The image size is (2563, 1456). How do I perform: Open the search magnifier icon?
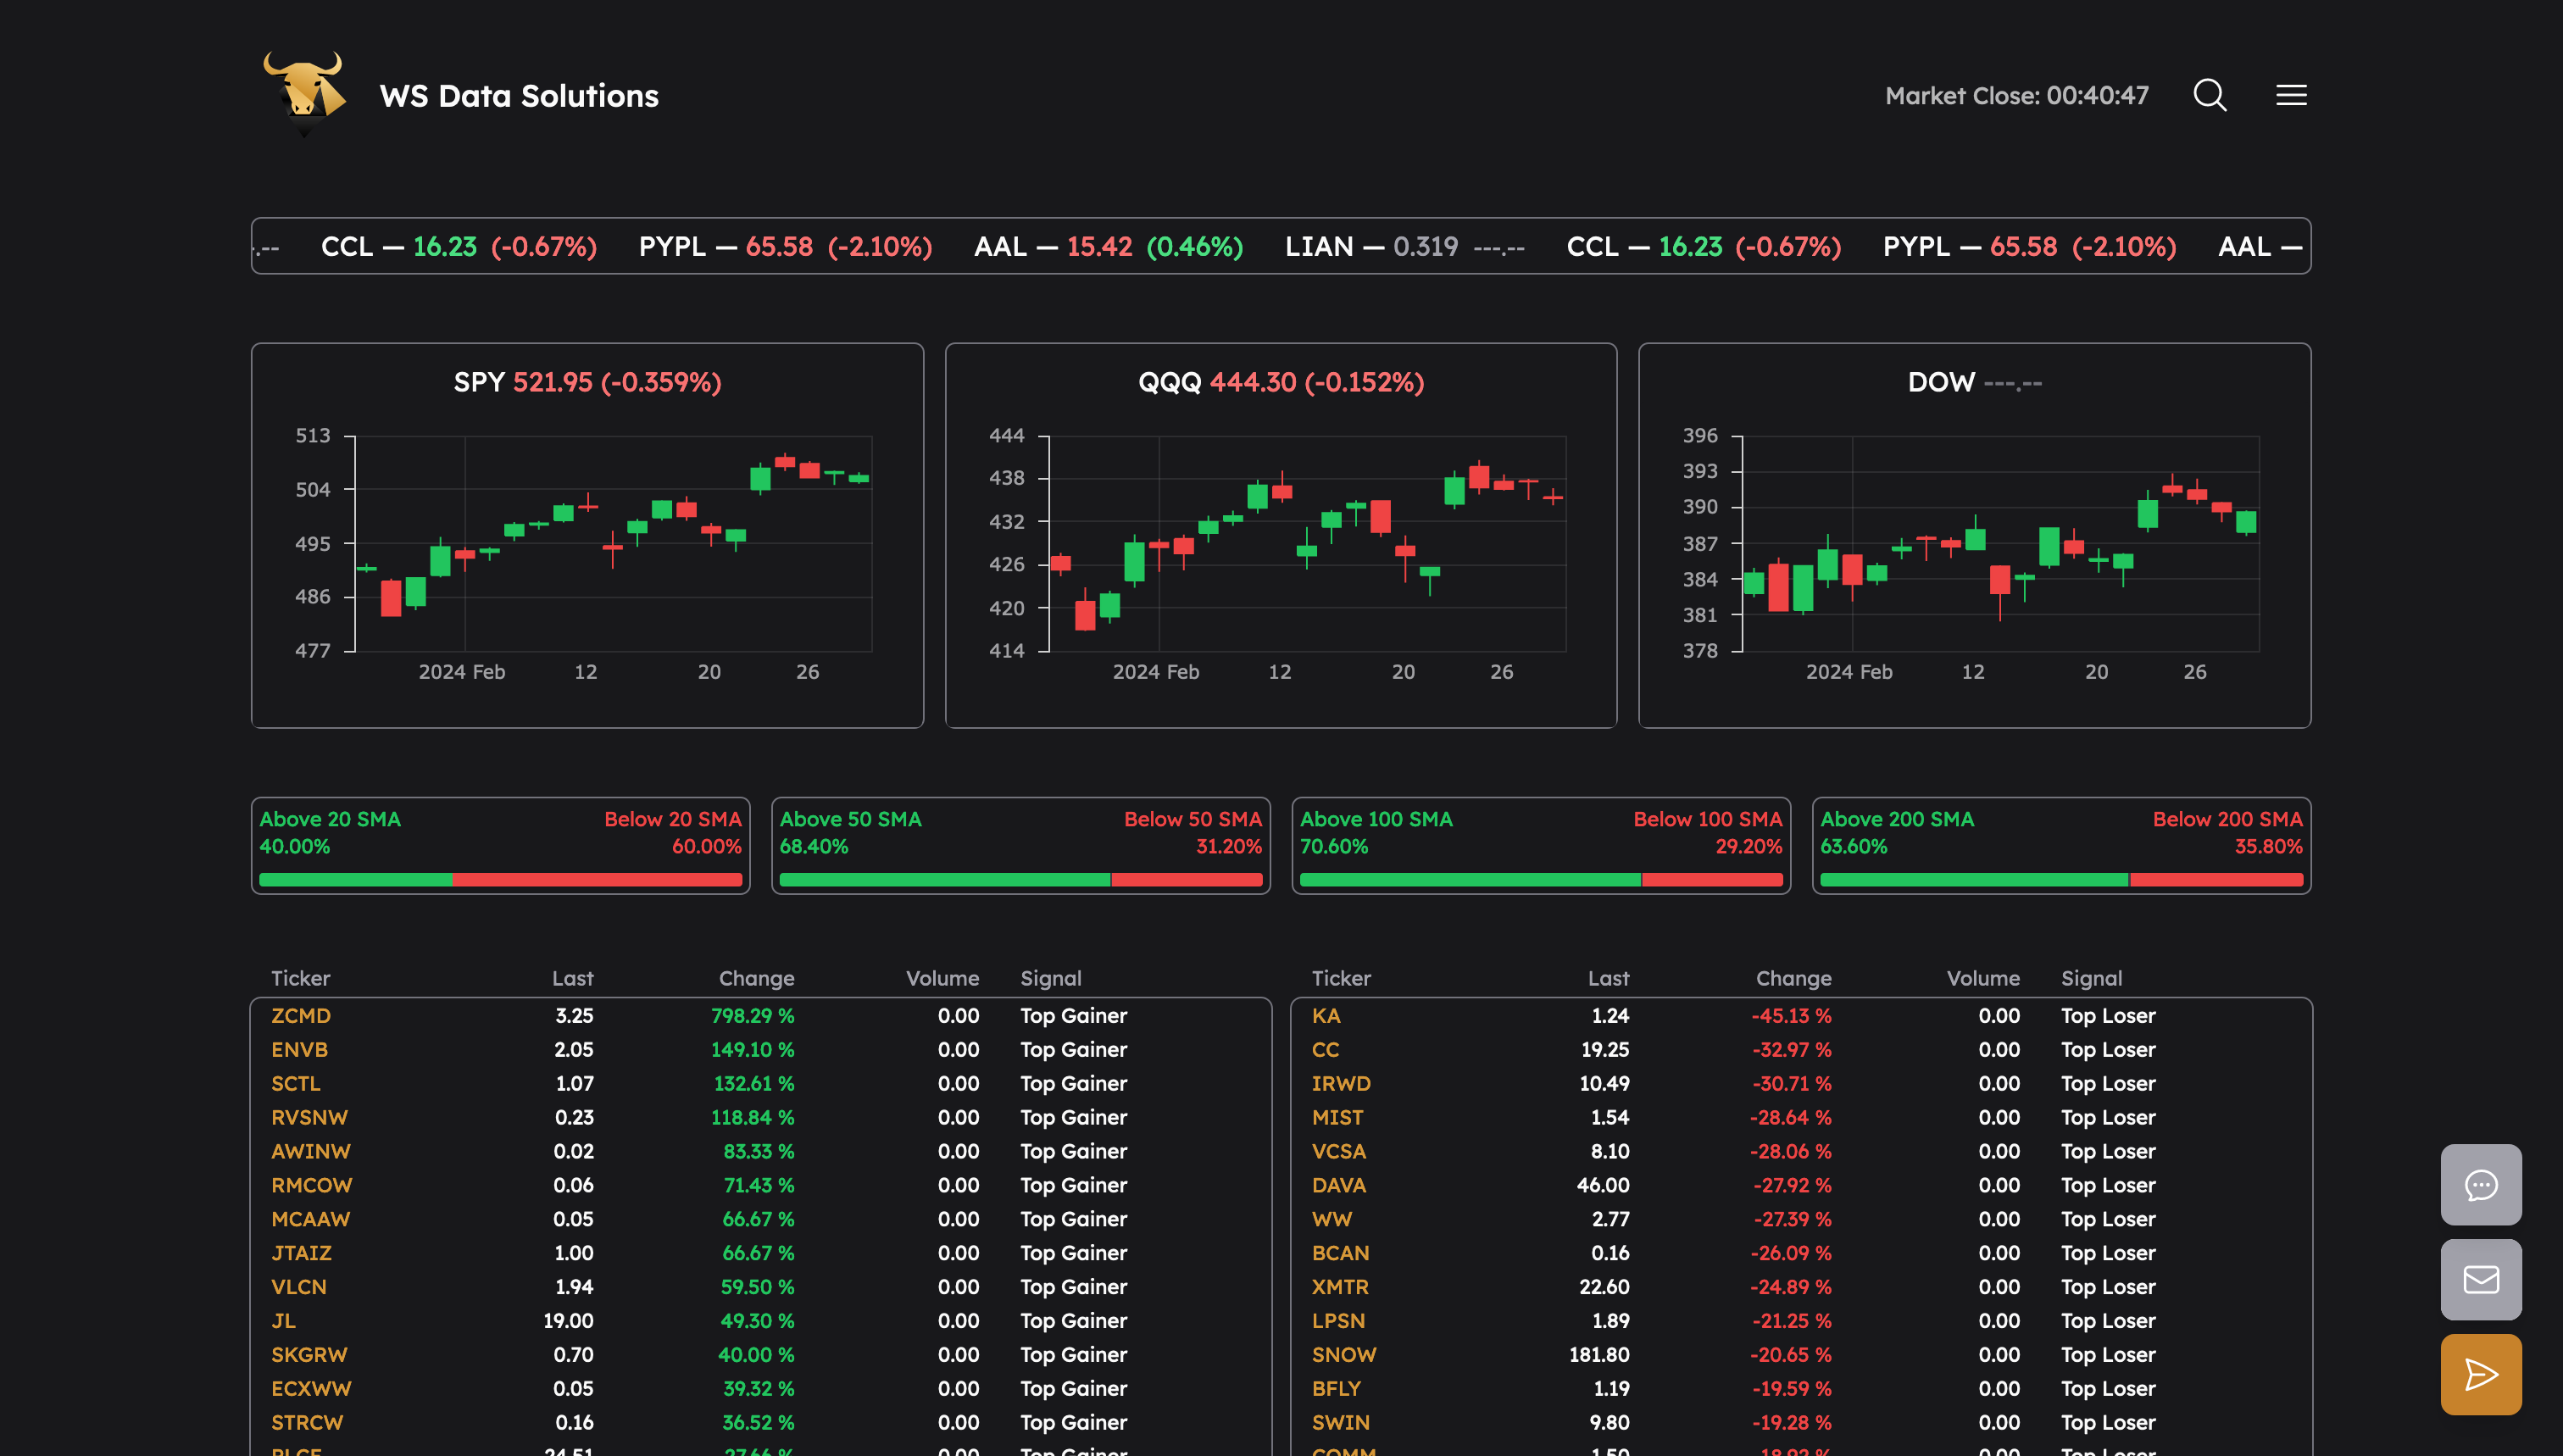[x=2210, y=95]
